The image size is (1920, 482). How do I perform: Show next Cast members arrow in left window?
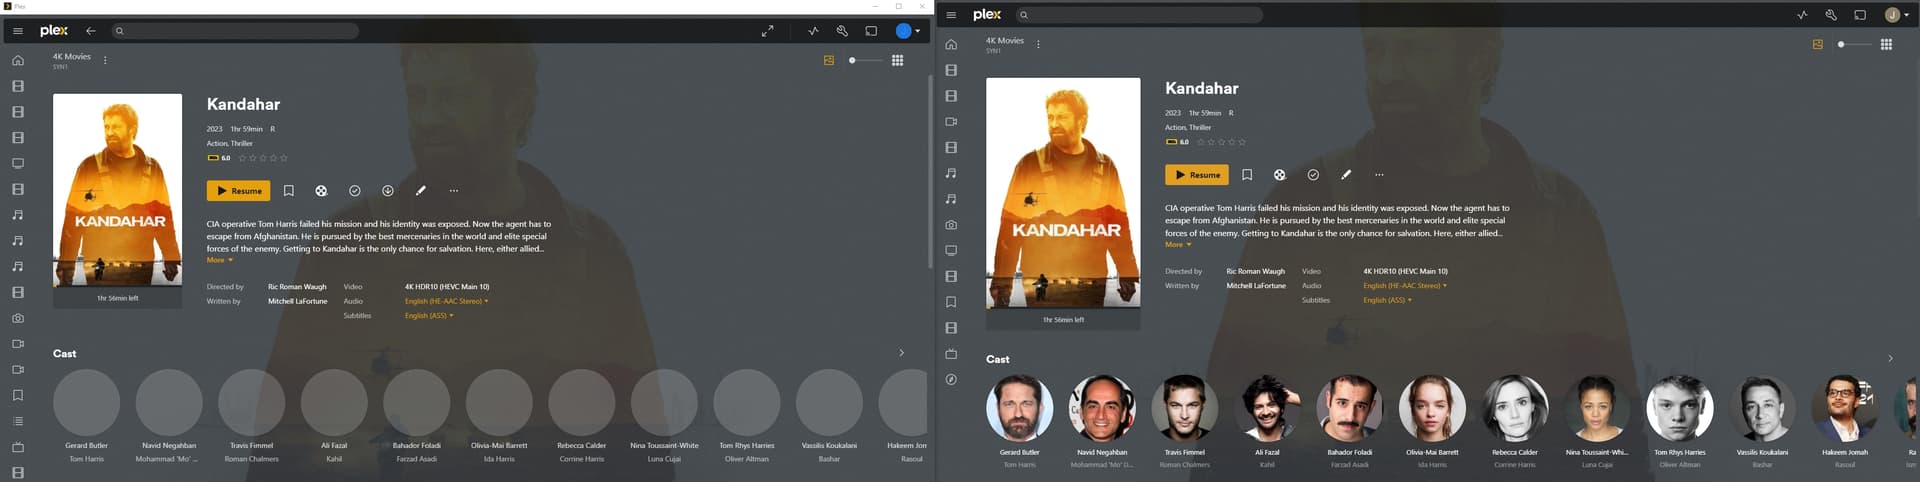(x=901, y=353)
